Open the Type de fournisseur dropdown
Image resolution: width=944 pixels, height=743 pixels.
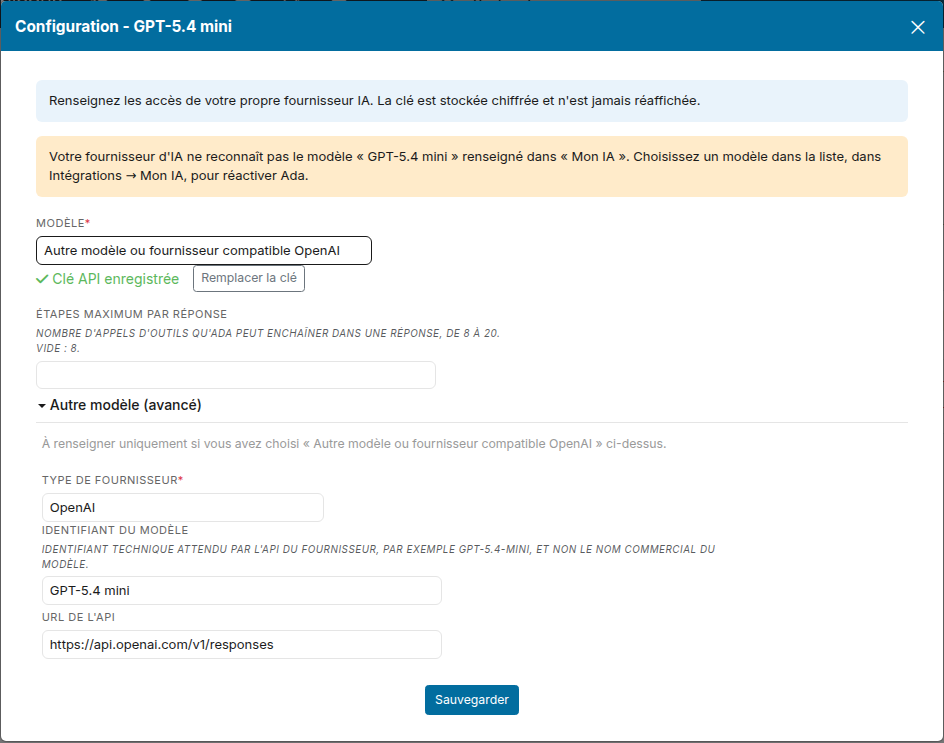pyautogui.click(x=182, y=508)
